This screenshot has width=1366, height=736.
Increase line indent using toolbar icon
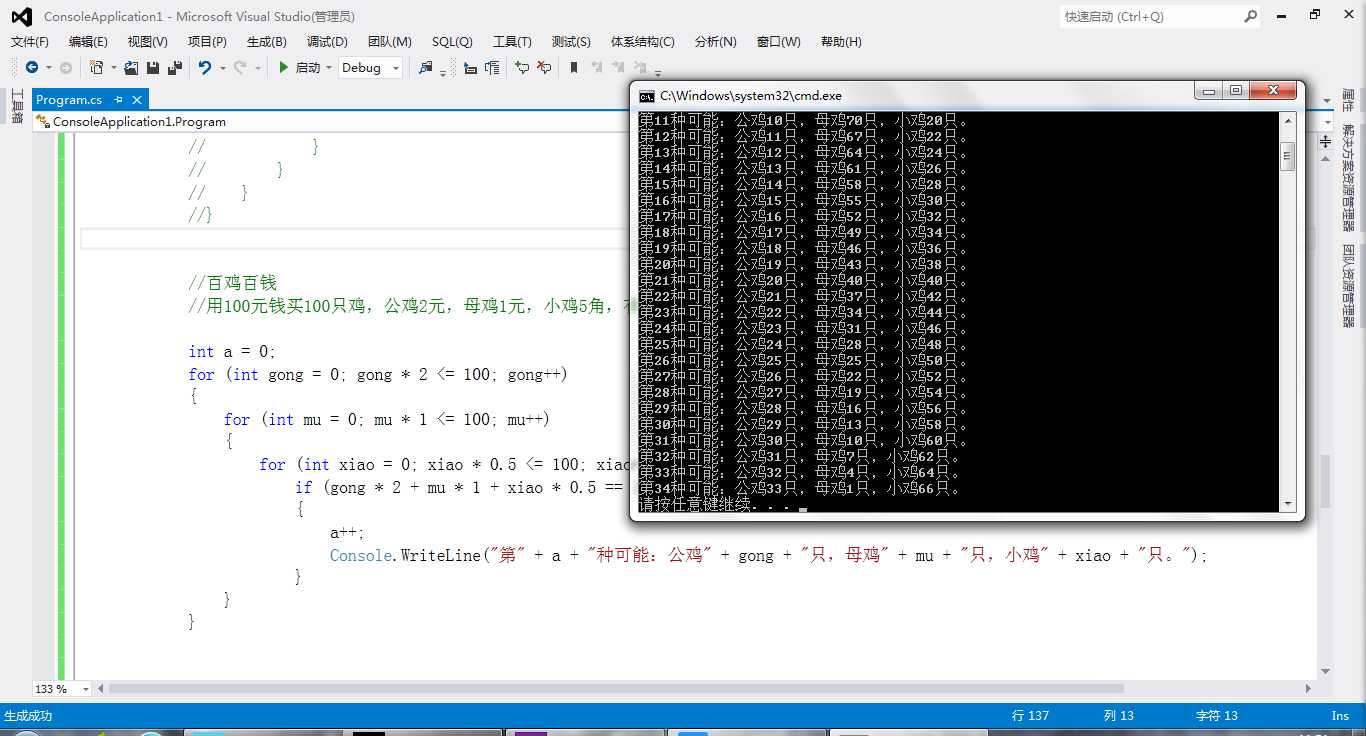[x=492, y=67]
